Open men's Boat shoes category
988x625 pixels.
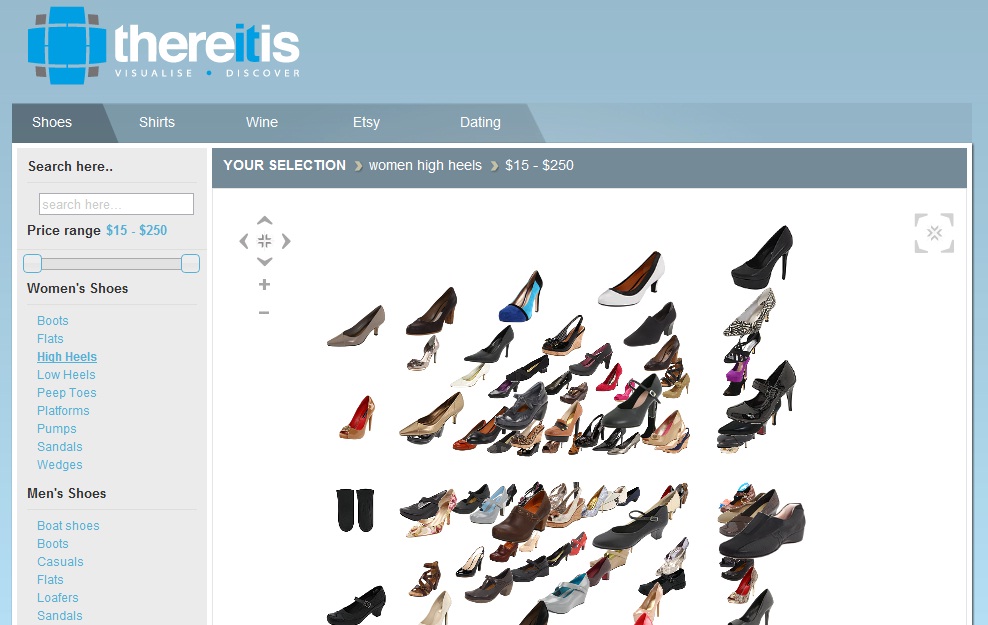point(68,526)
